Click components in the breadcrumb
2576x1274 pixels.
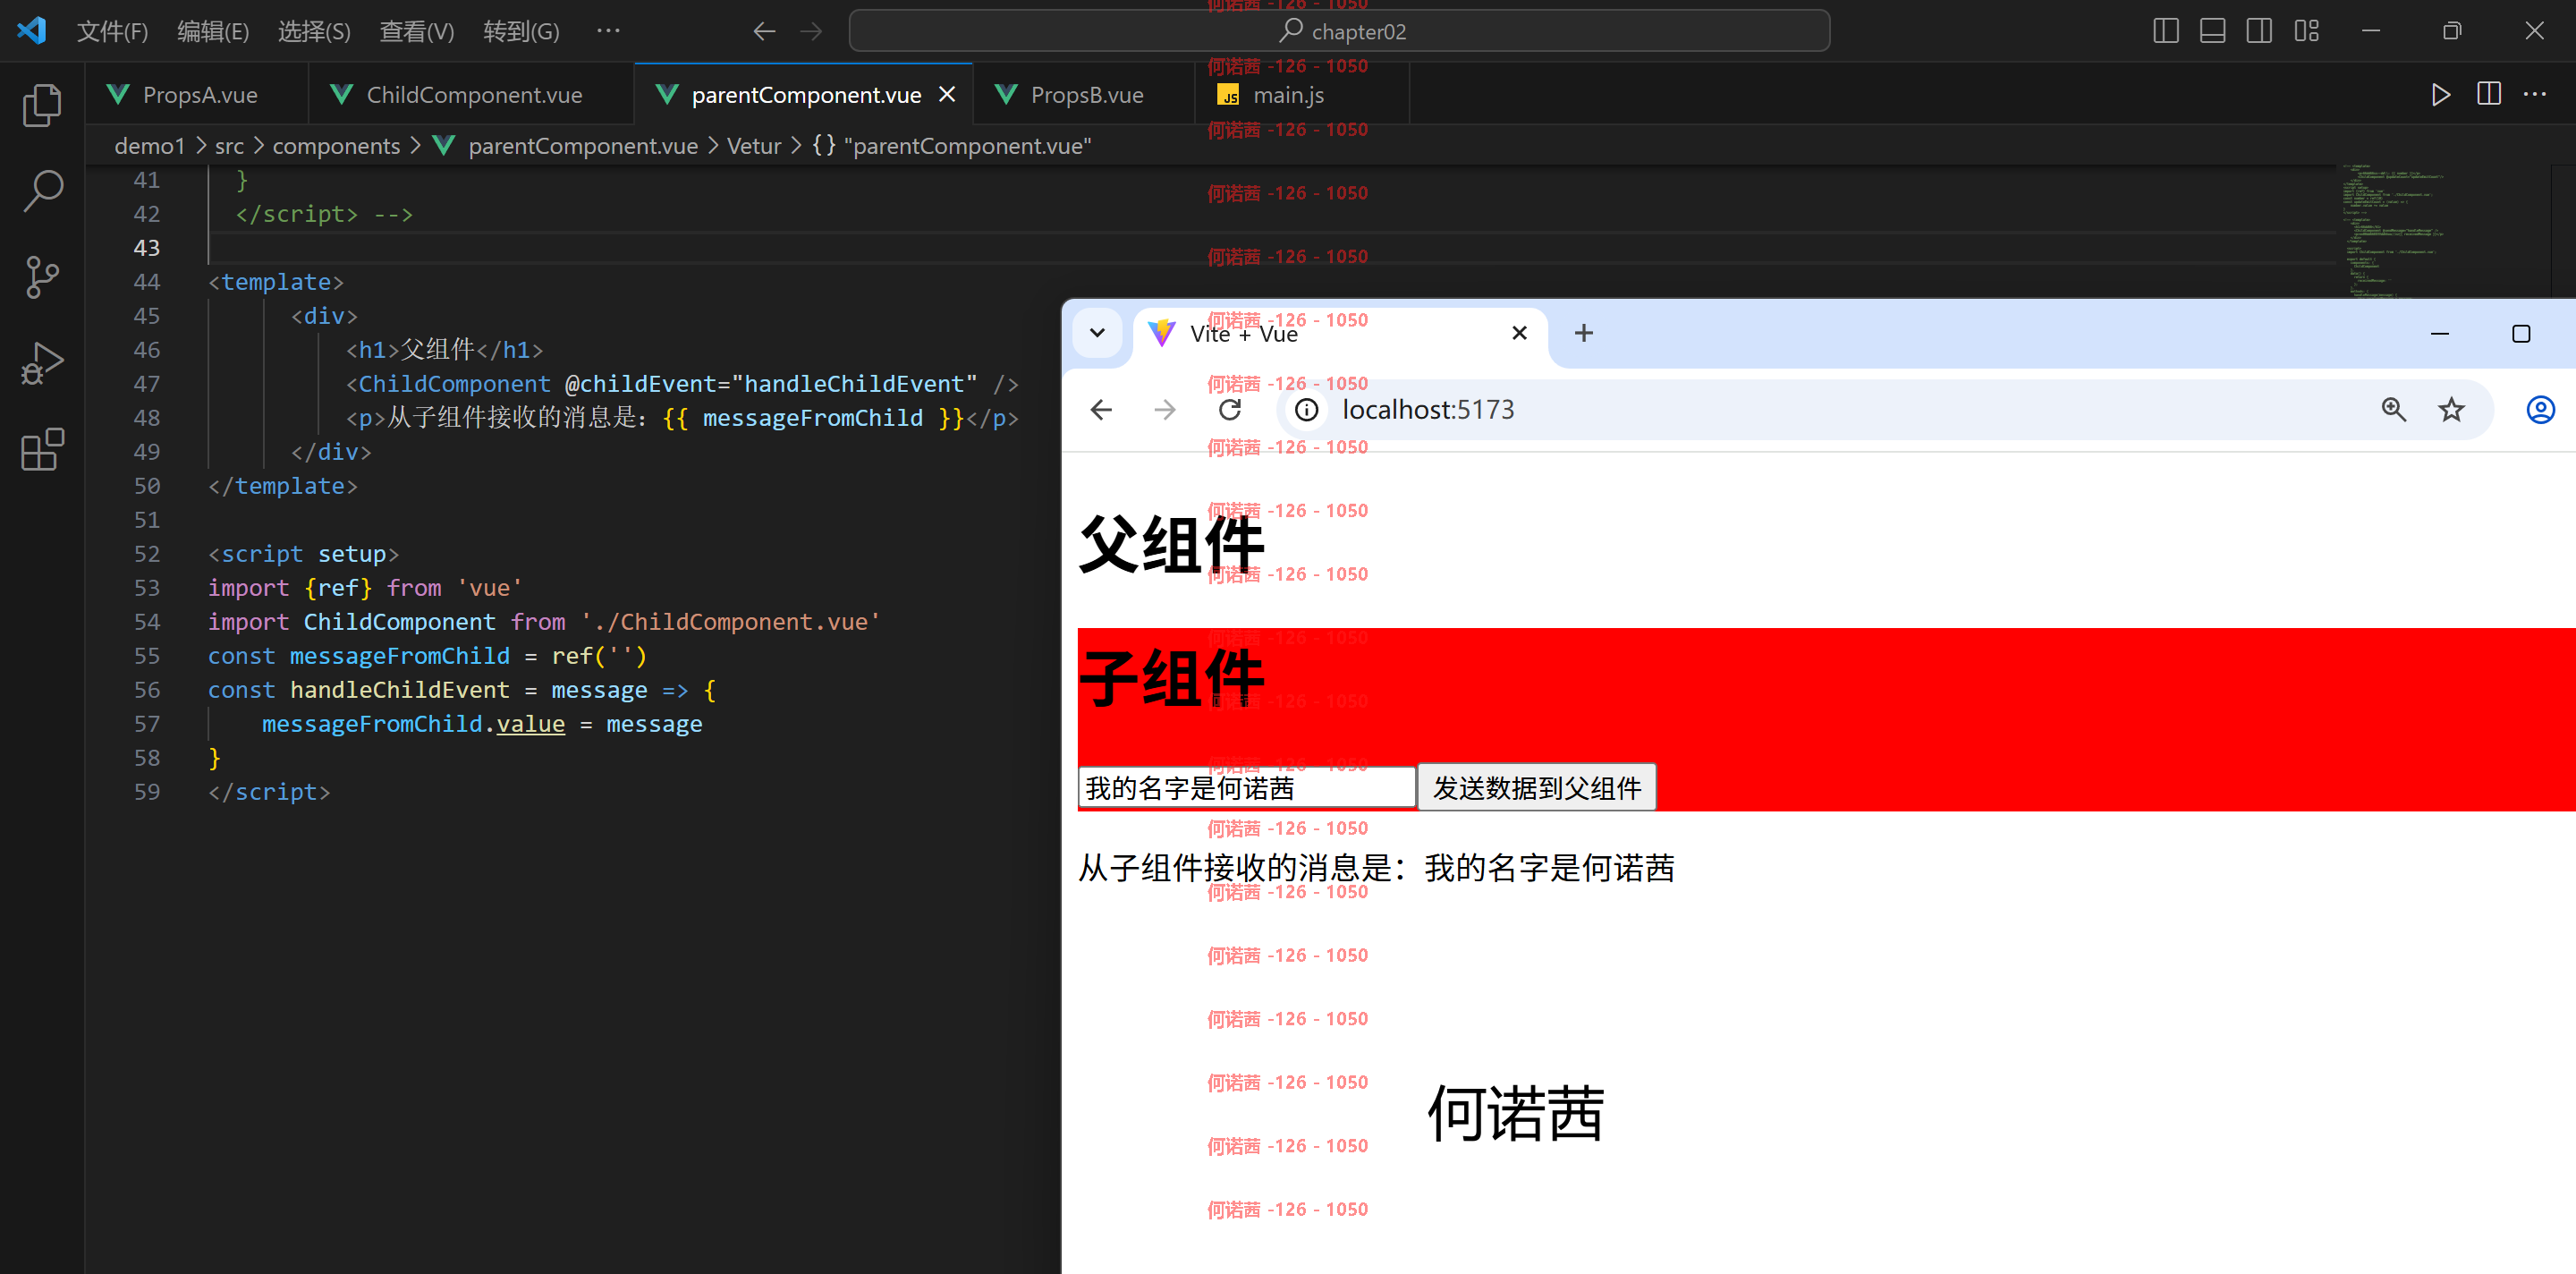pos(336,146)
